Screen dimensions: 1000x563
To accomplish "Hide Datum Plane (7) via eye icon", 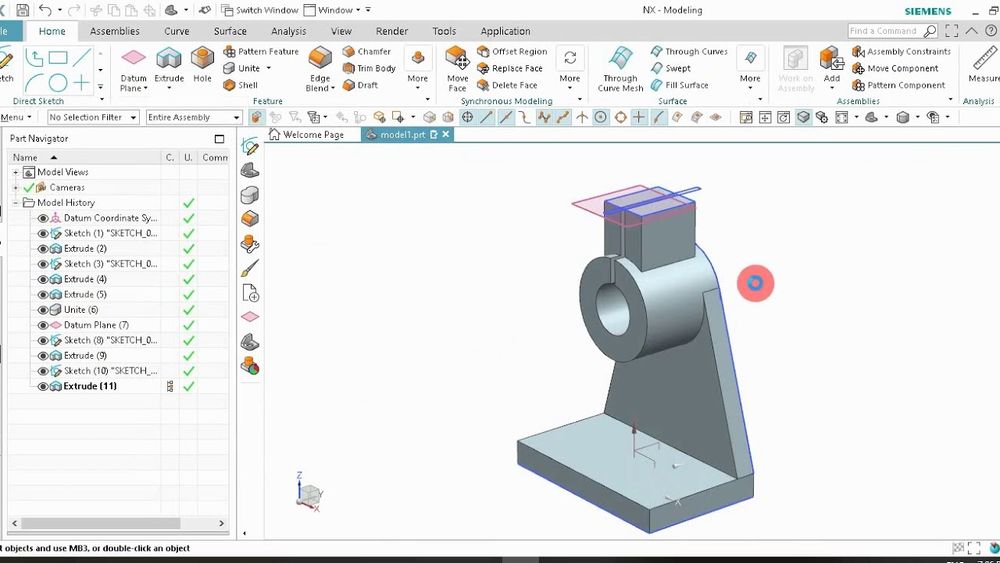I will pos(43,325).
